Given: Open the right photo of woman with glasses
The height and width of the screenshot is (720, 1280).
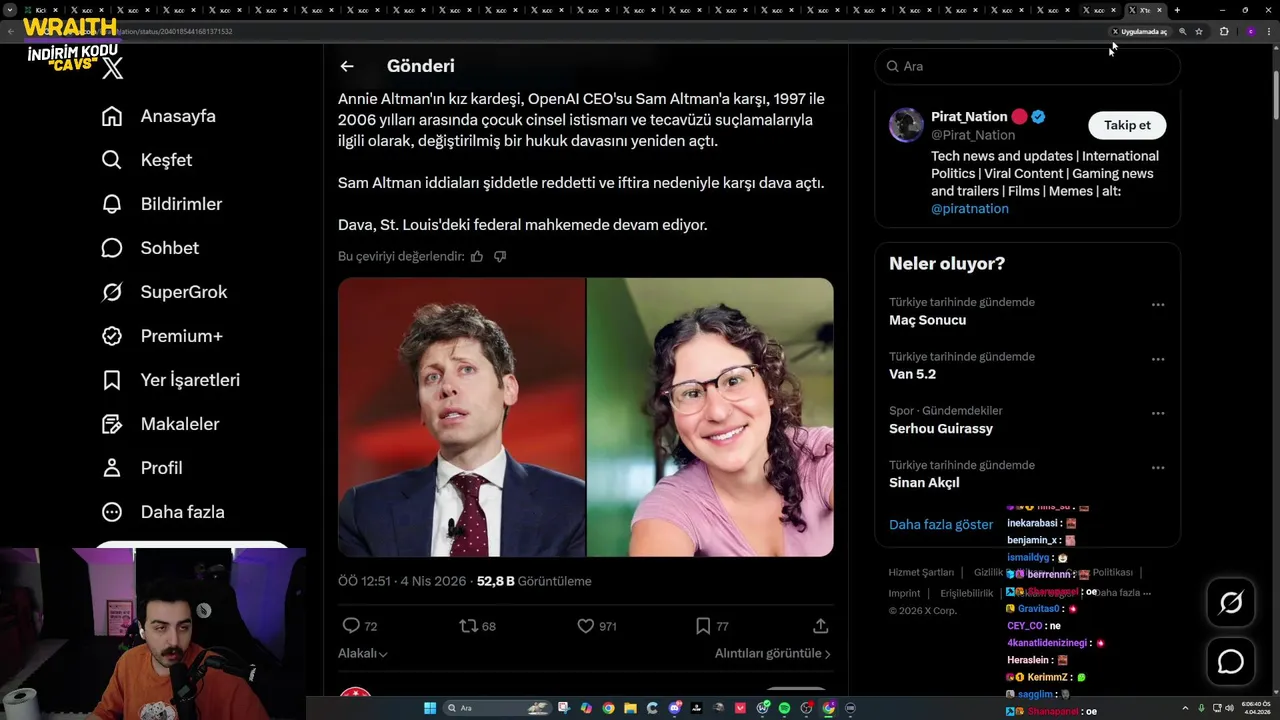Looking at the screenshot, I should point(710,417).
